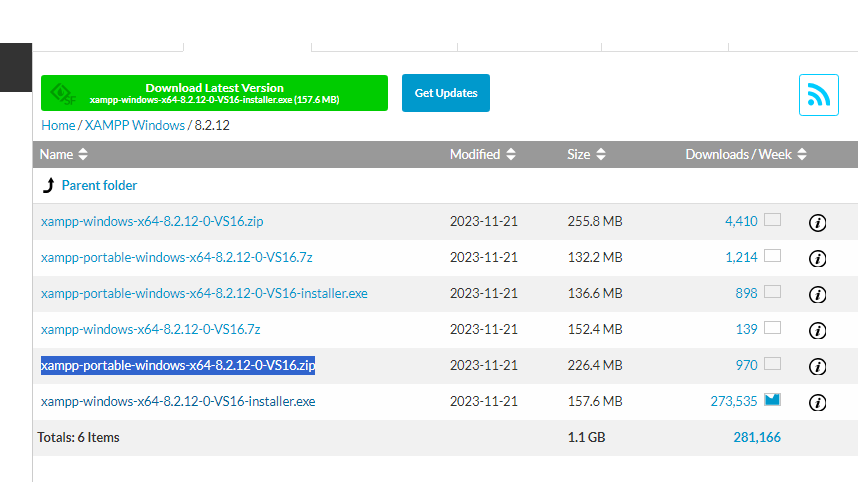Click the Get Updates button
This screenshot has width=858, height=482.
446,93
